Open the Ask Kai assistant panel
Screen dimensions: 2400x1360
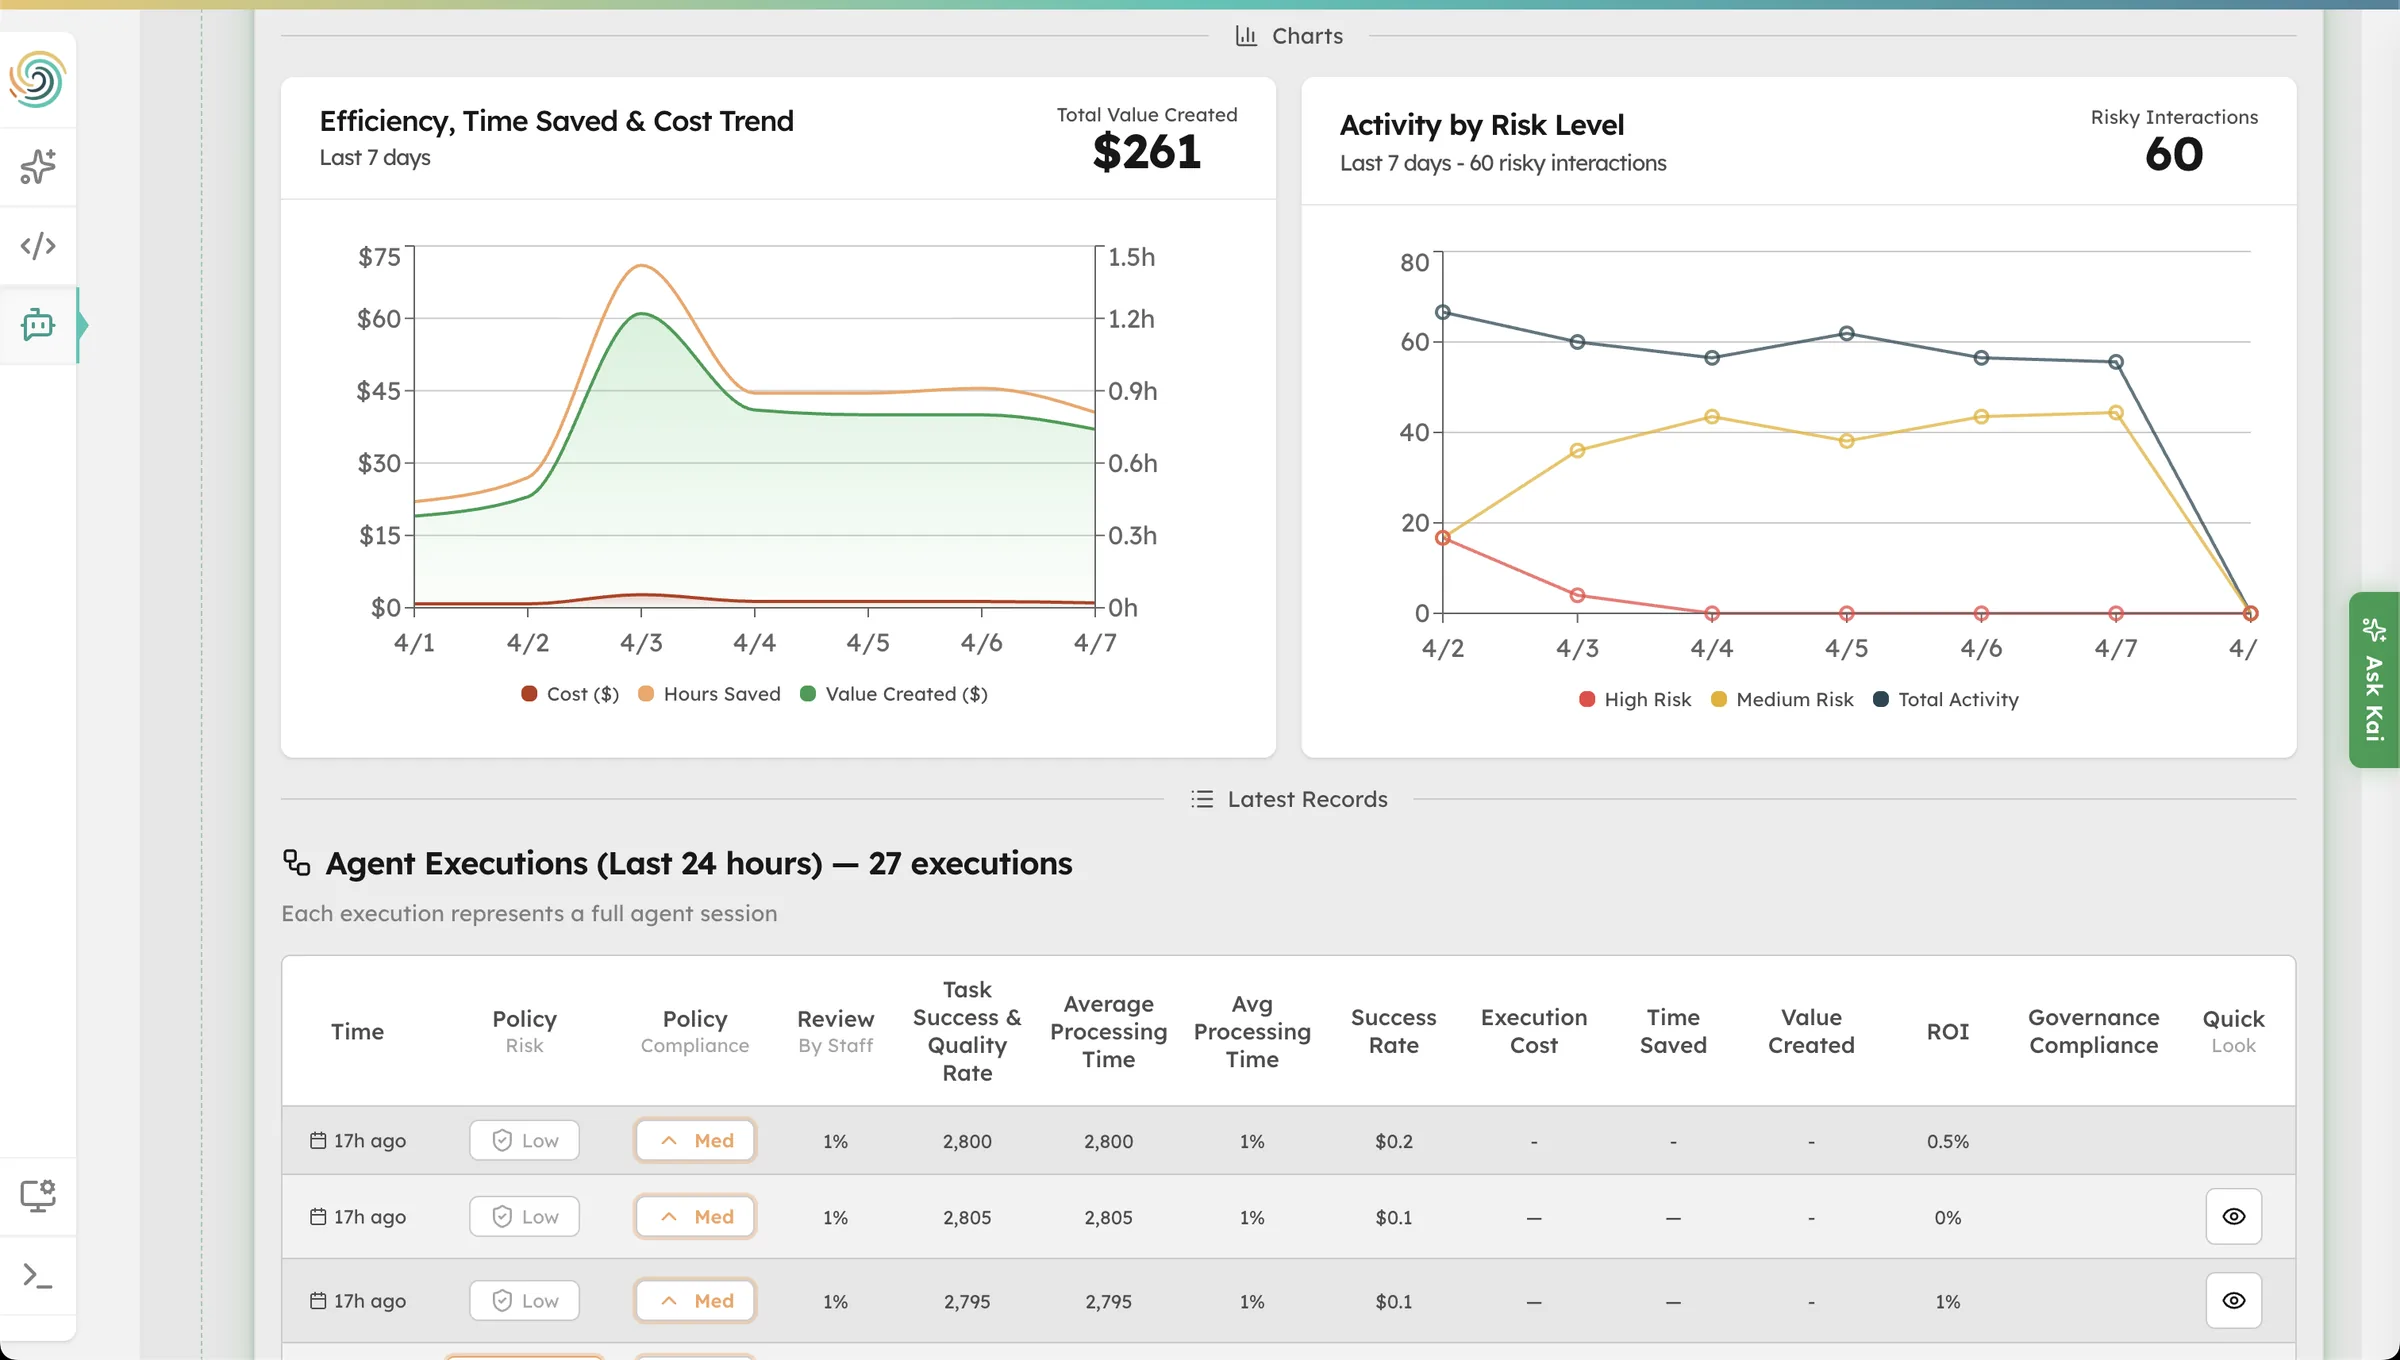2374,681
